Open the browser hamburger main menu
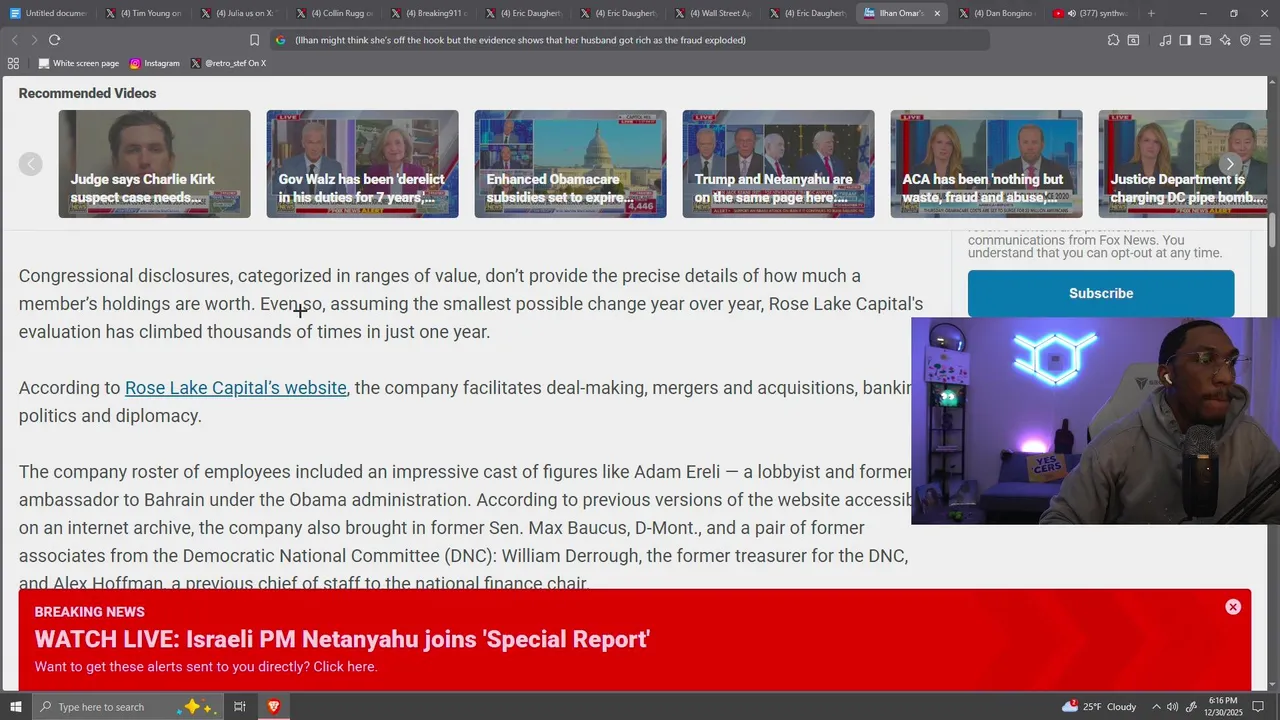 [x=1266, y=40]
